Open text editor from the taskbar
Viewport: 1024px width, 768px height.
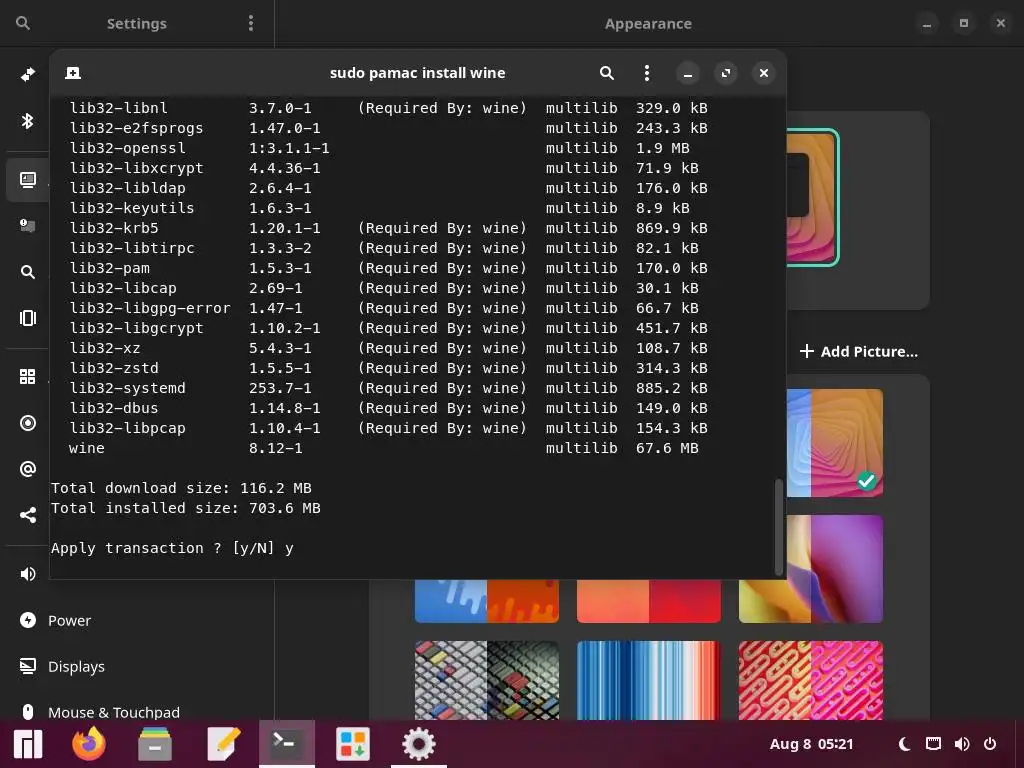(x=223, y=744)
